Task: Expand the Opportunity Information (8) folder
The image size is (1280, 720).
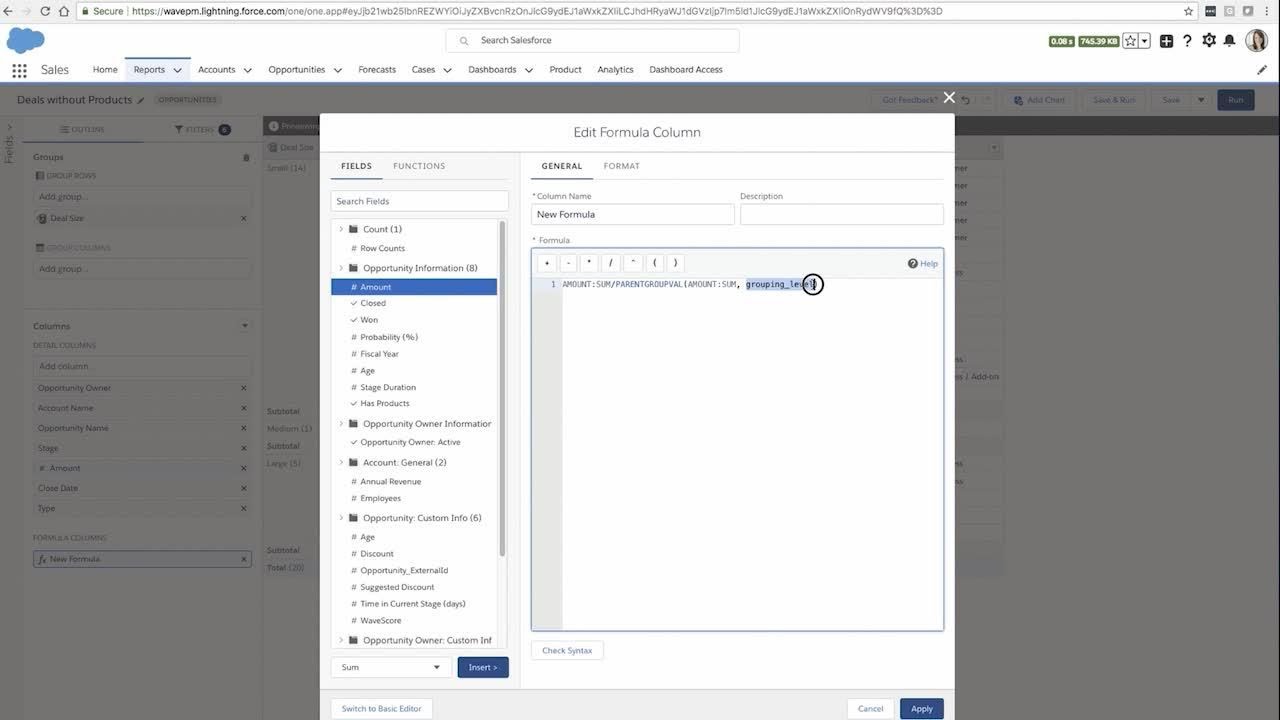Action: [x=341, y=268]
